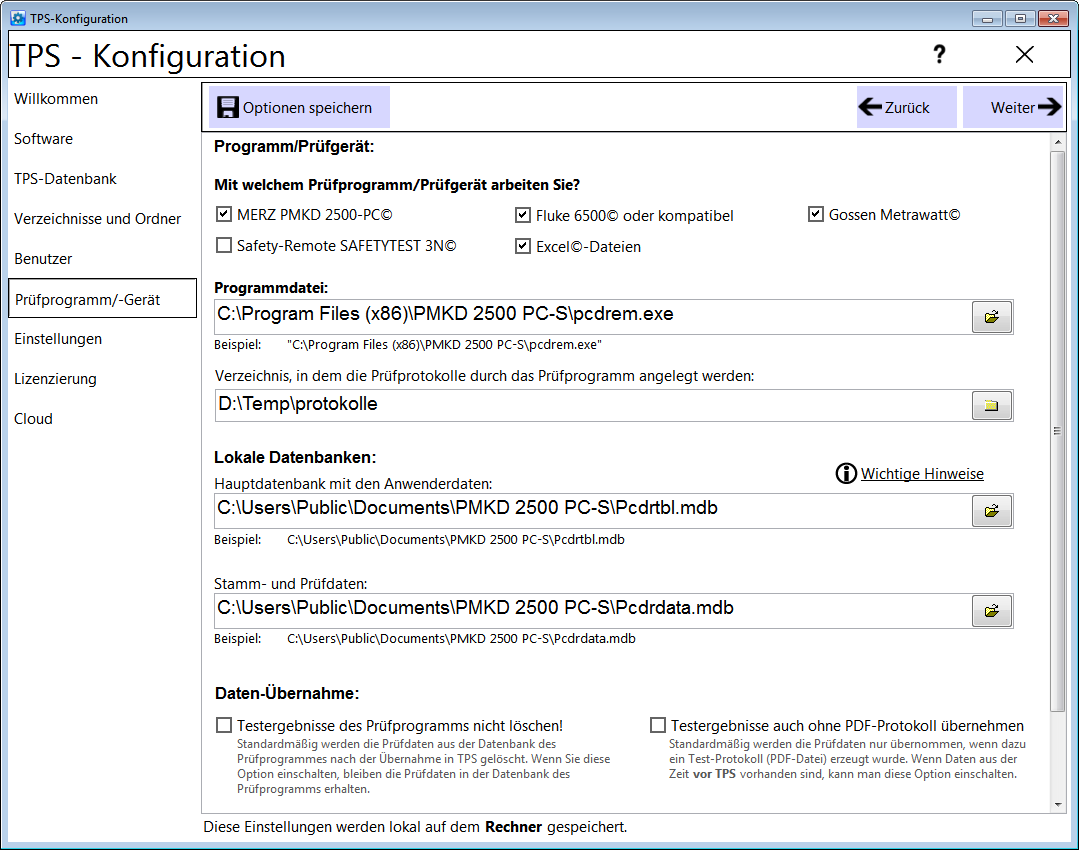The height and width of the screenshot is (850, 1079).
Task: Toggle the Excel-Dateien checkbox
Action: tap(523, 246)
